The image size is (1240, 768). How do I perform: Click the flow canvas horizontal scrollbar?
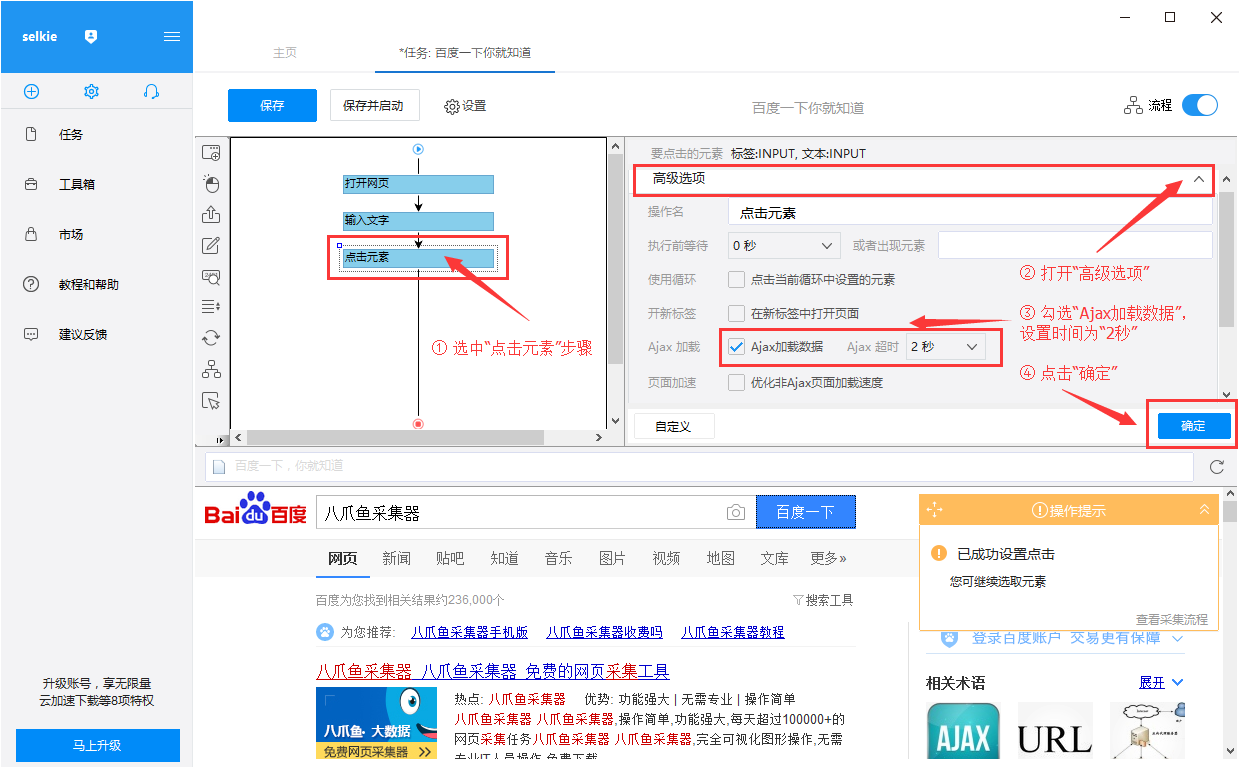(x=395, y=437)
